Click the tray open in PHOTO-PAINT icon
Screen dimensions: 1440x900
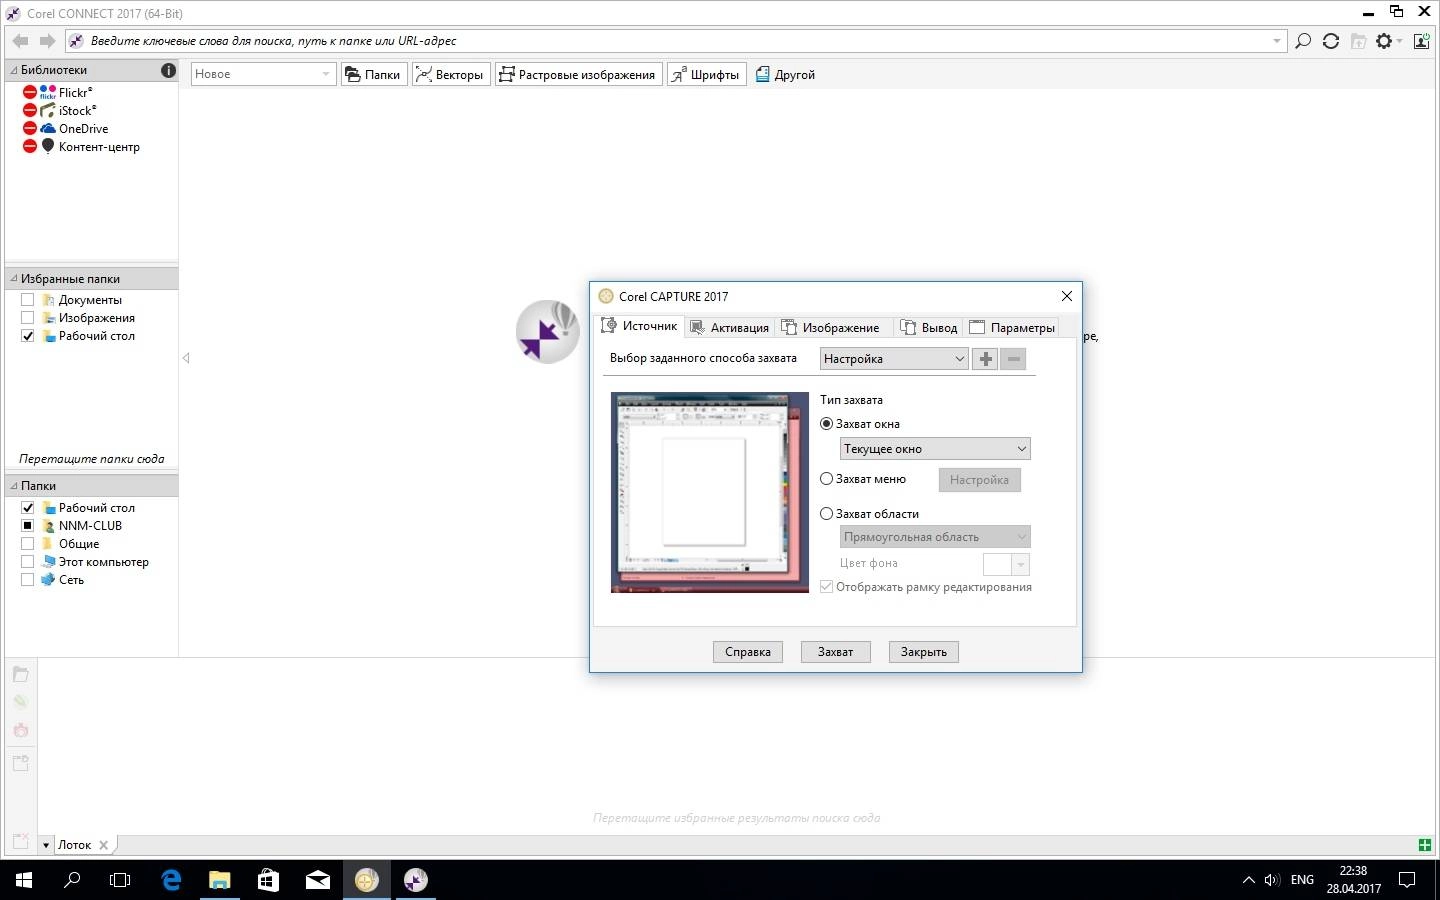pyautogui.click(x=20, y=731)
